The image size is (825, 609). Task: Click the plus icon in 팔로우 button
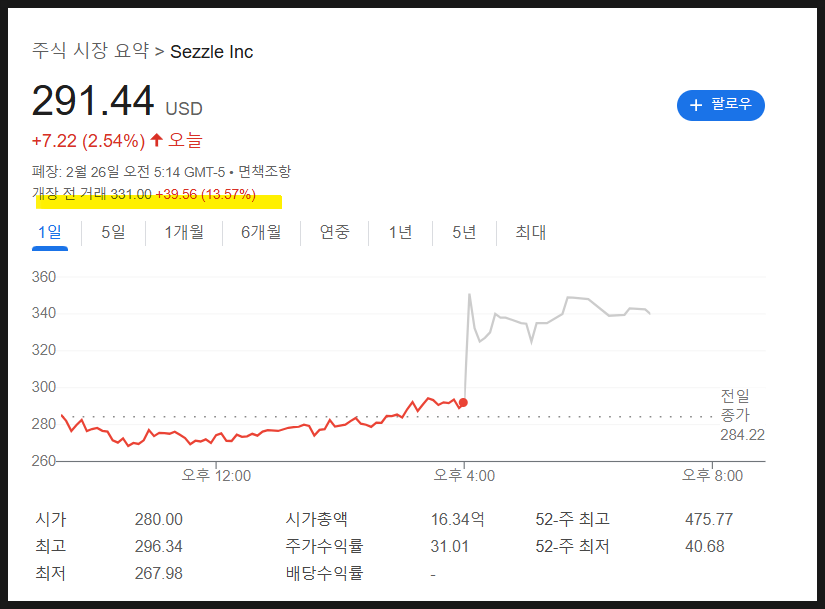click(x=696, y=104)
